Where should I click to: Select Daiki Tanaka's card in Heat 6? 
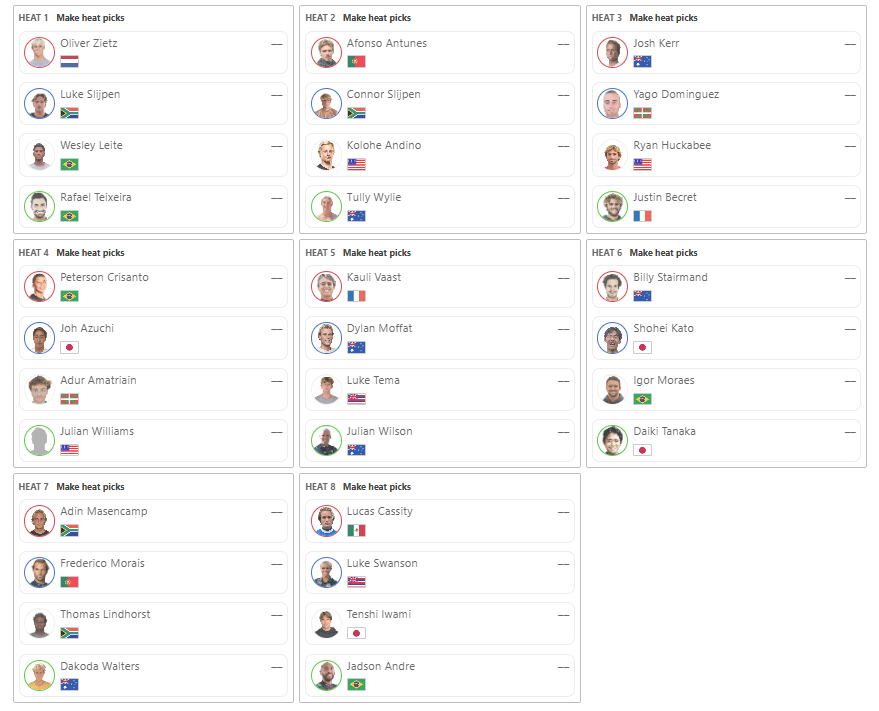coord(726,441)
